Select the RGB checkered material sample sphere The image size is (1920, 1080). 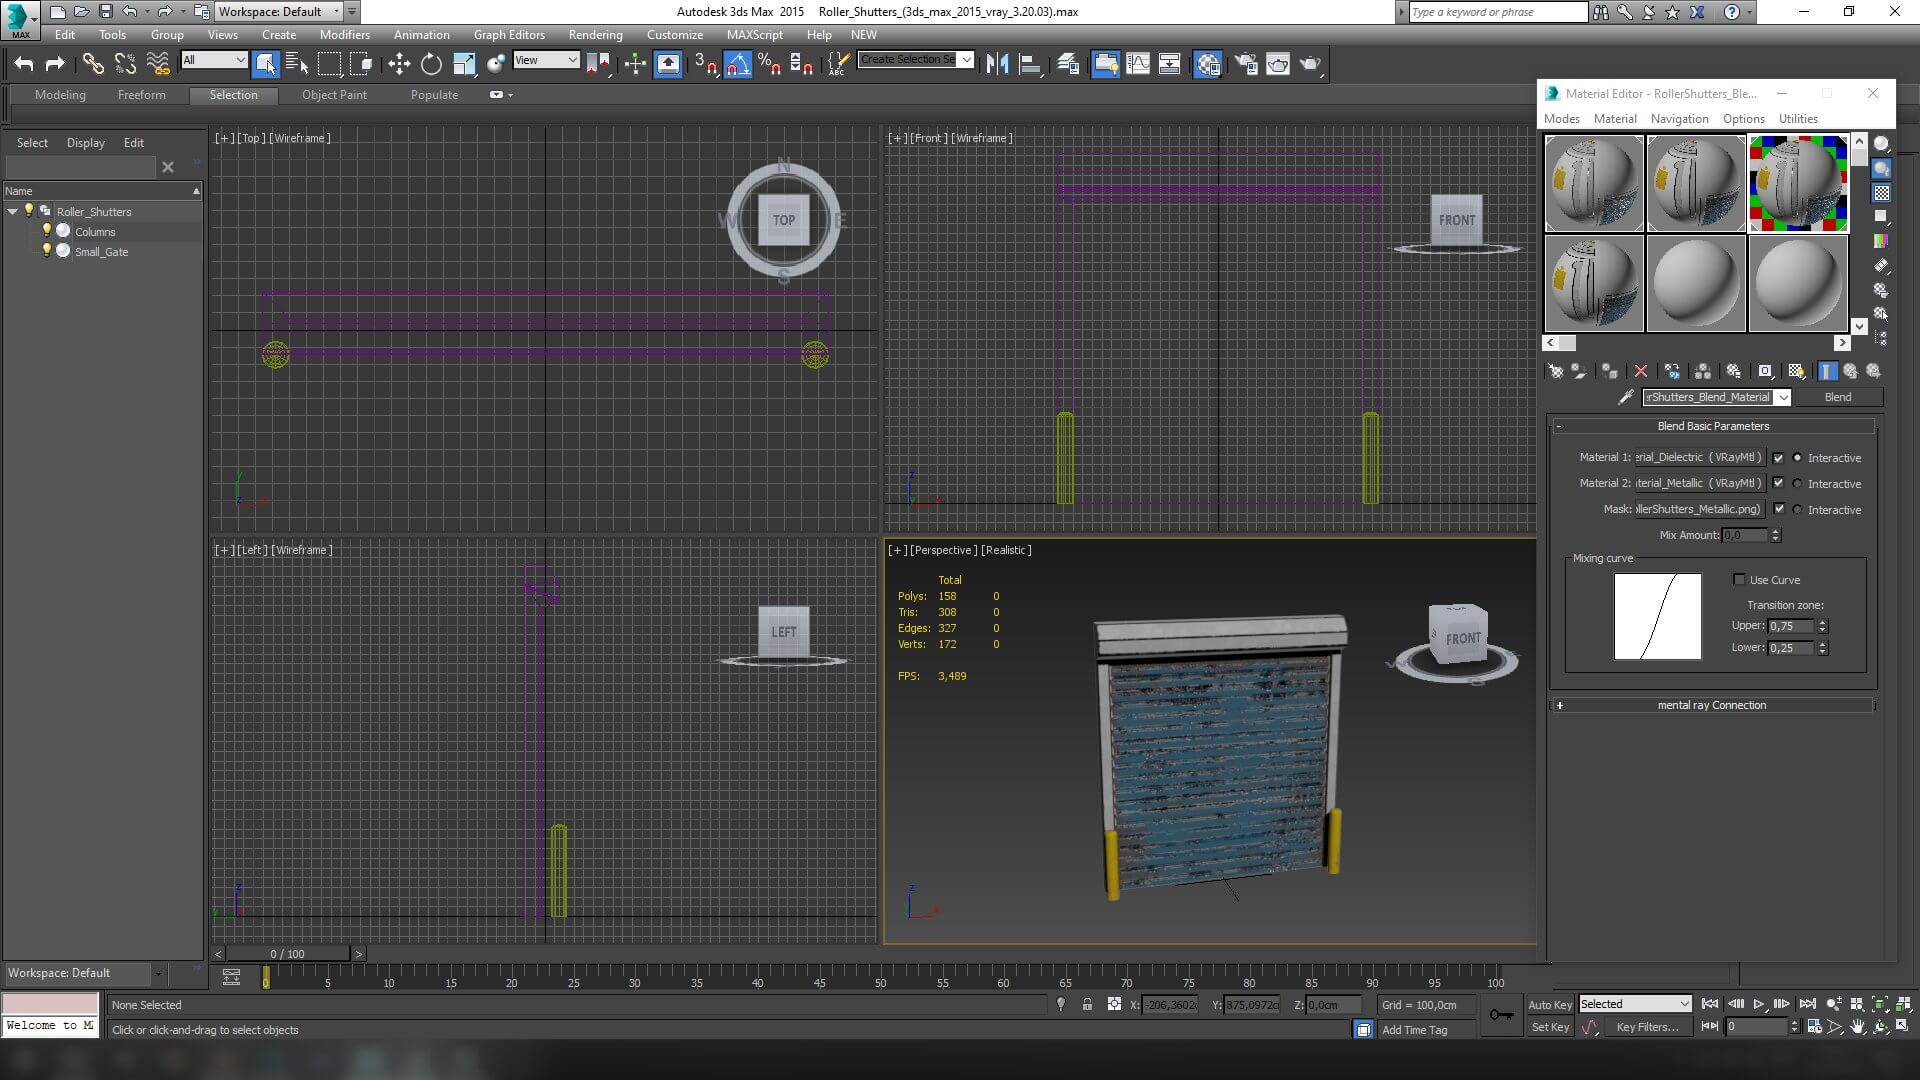1797,184
